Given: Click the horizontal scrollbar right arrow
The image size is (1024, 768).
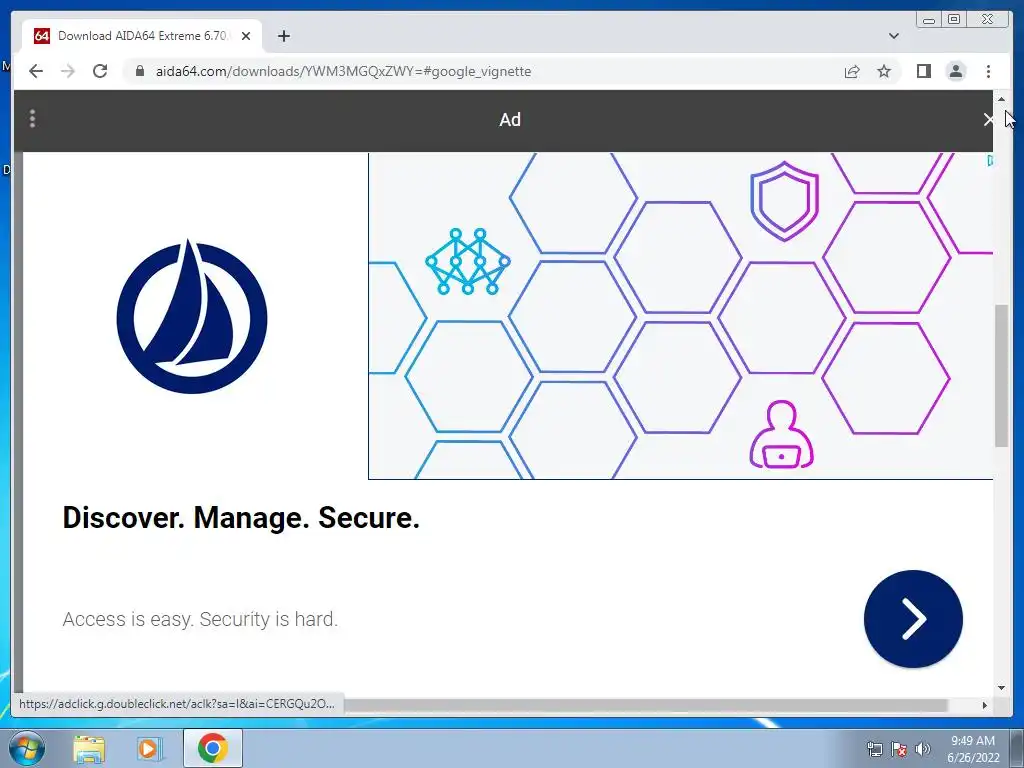Looking at the screenshot, I should tap(985, 705).
